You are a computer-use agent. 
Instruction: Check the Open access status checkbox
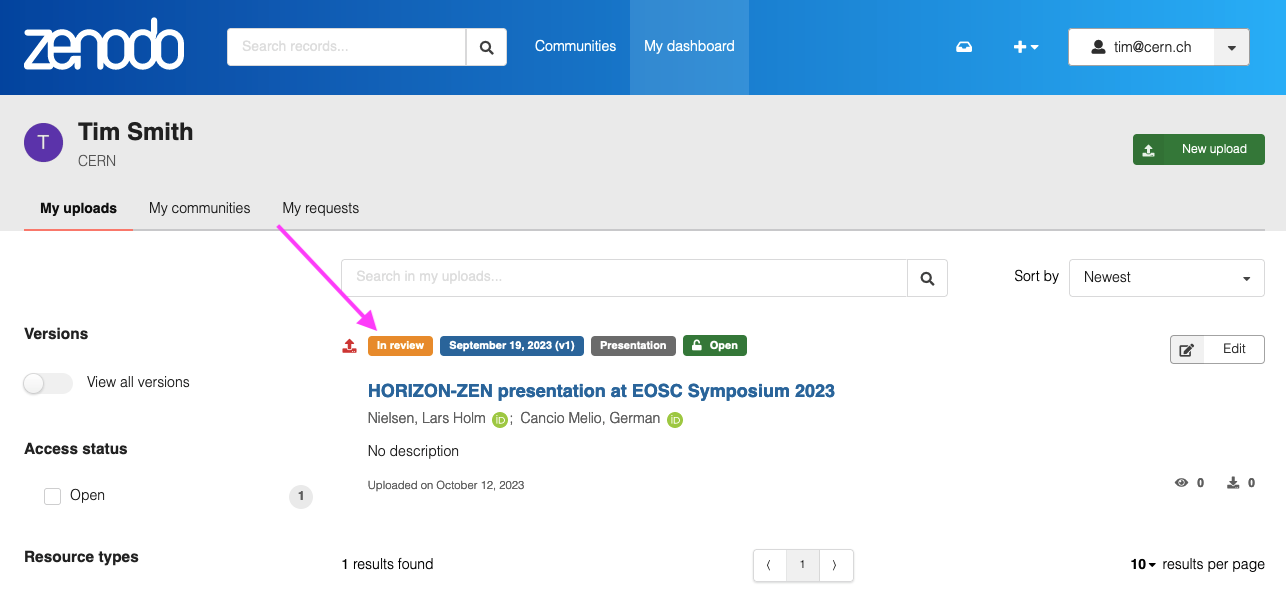point(53,496)
